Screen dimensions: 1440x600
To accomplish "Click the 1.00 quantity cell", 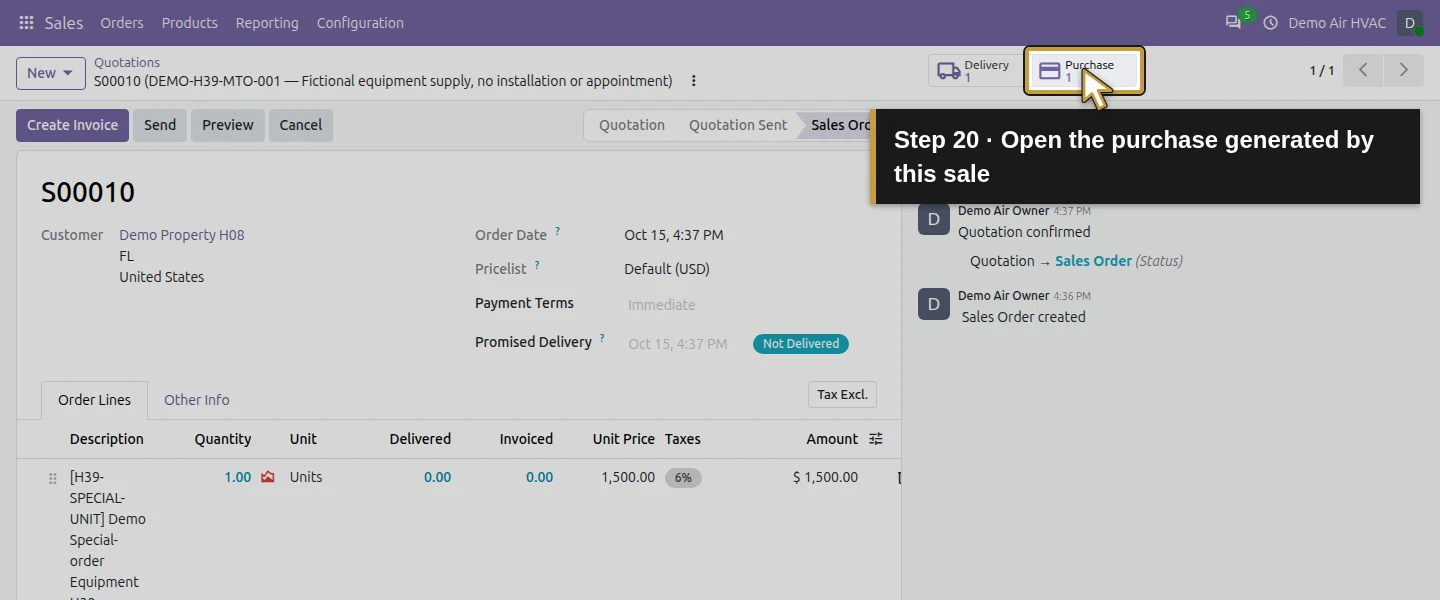I will [238, 477].
